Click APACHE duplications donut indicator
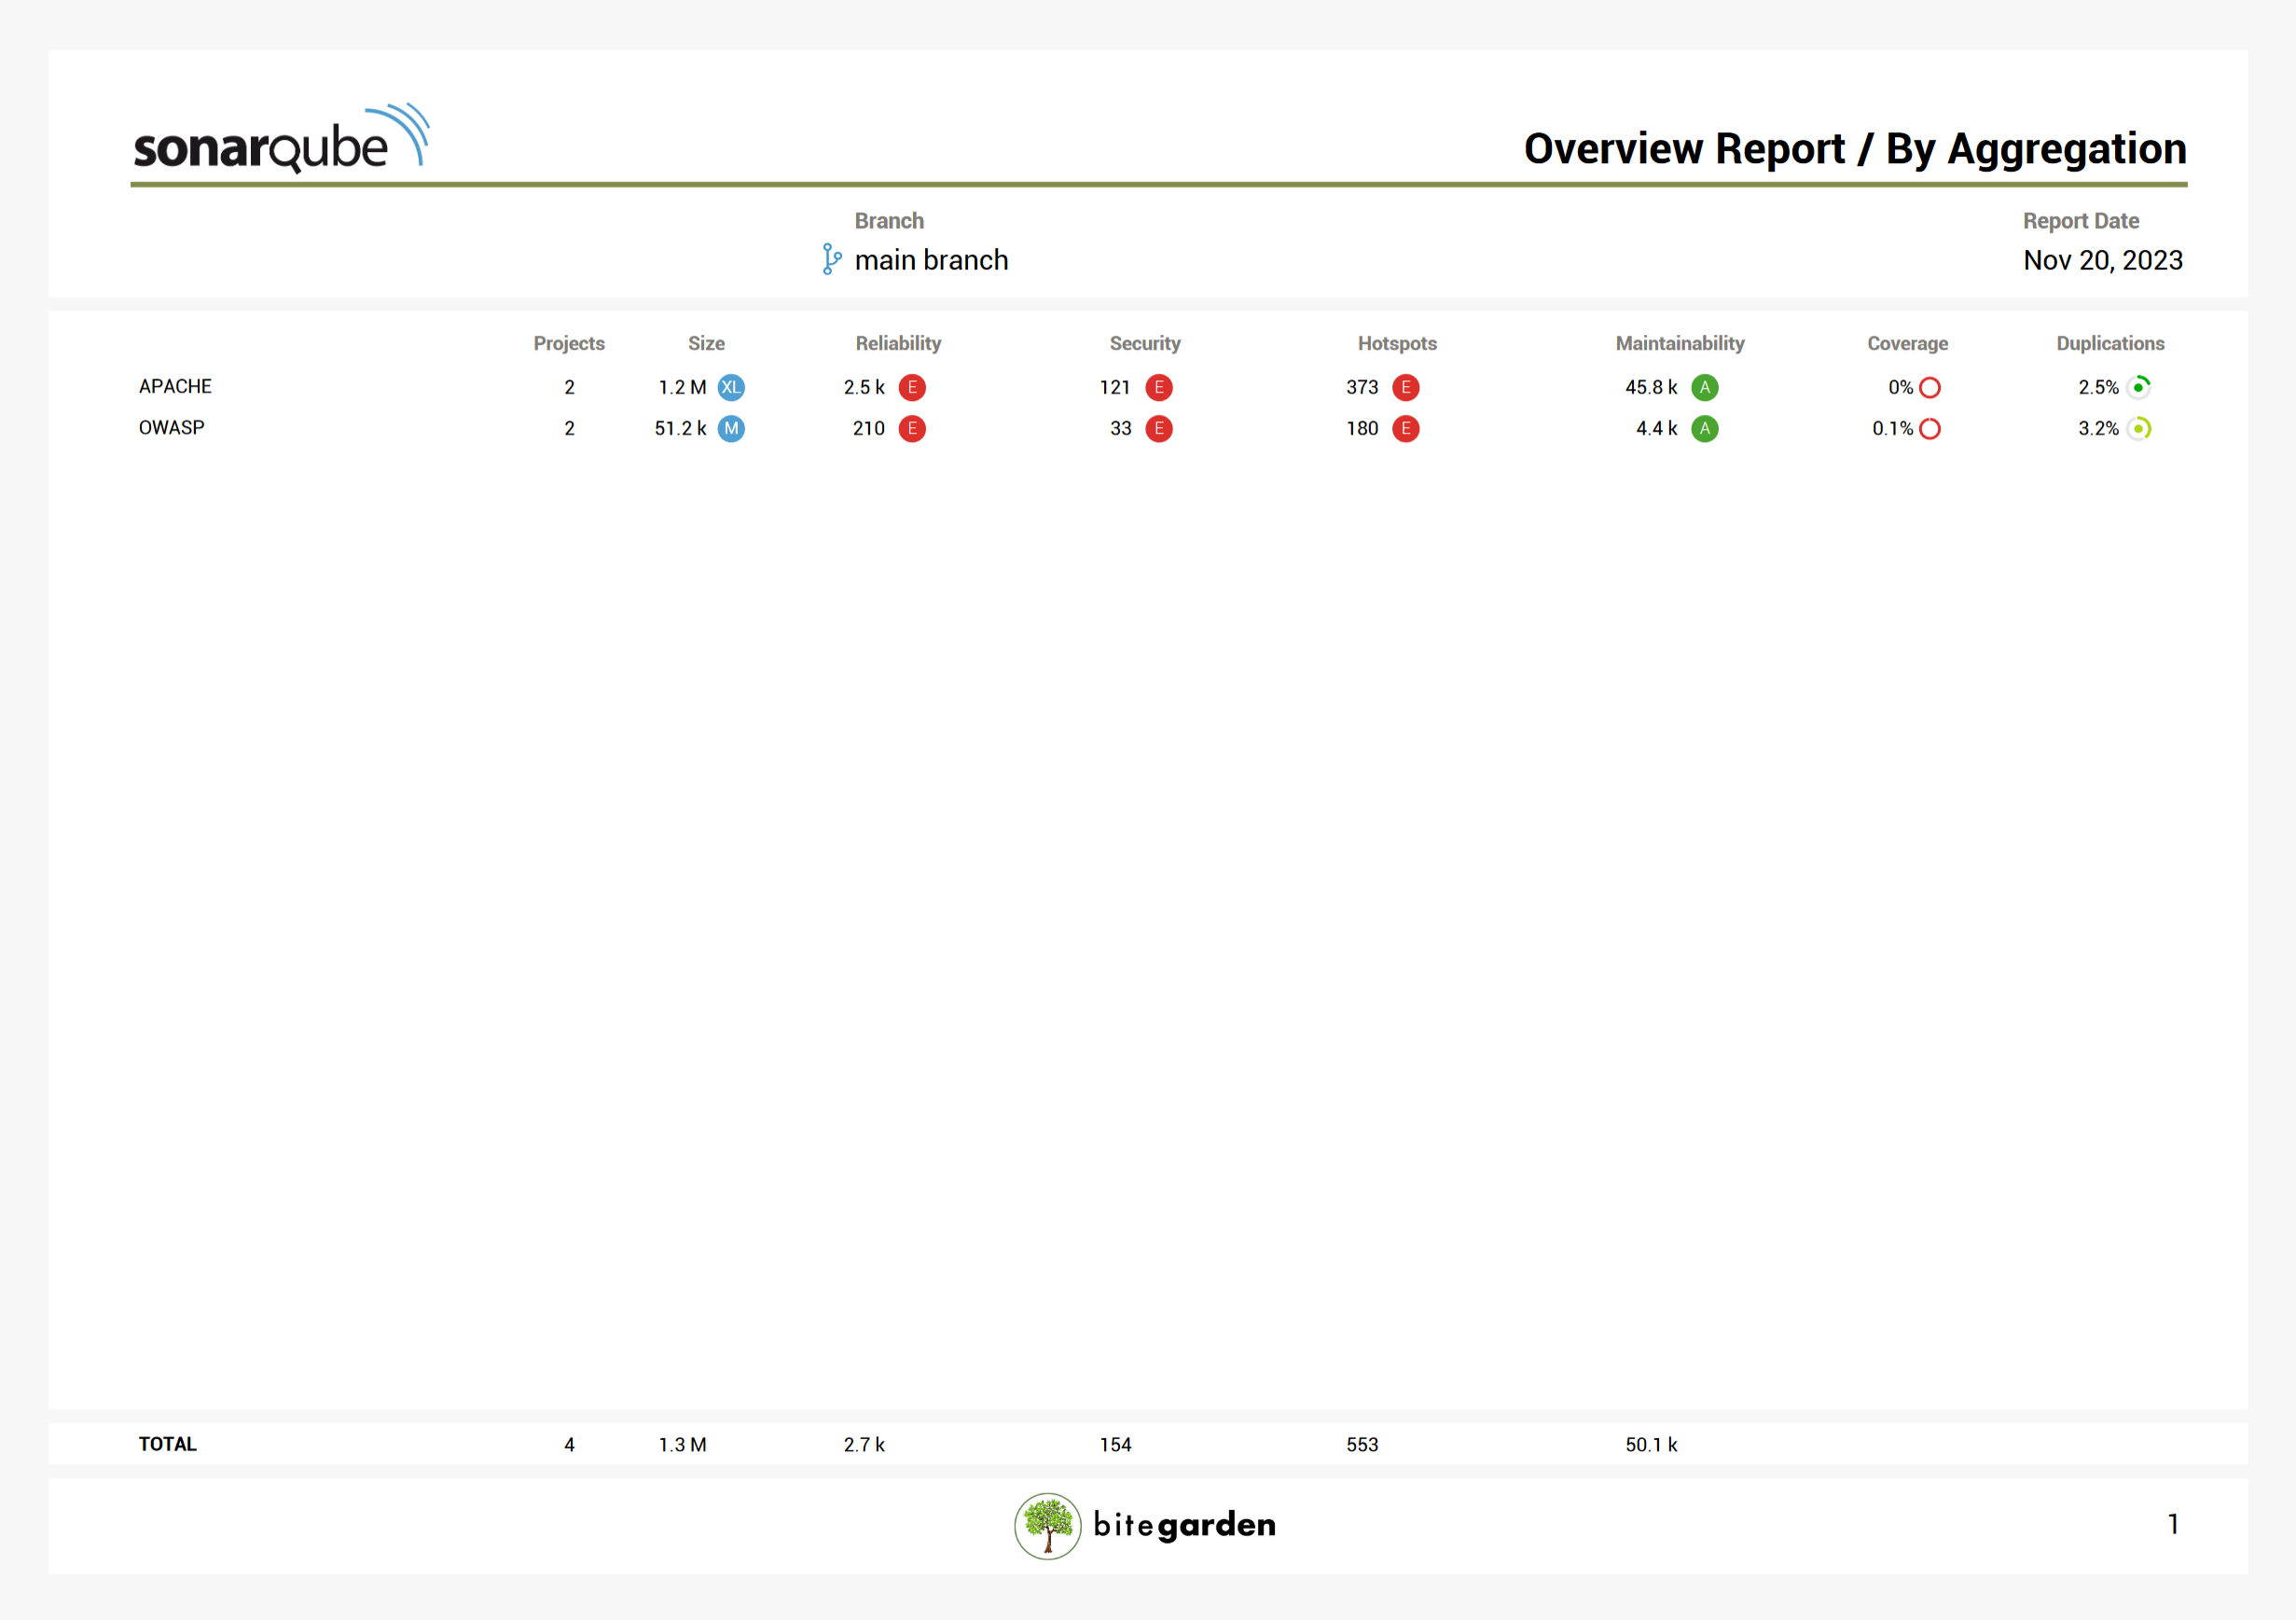 tap(2139, 387)
